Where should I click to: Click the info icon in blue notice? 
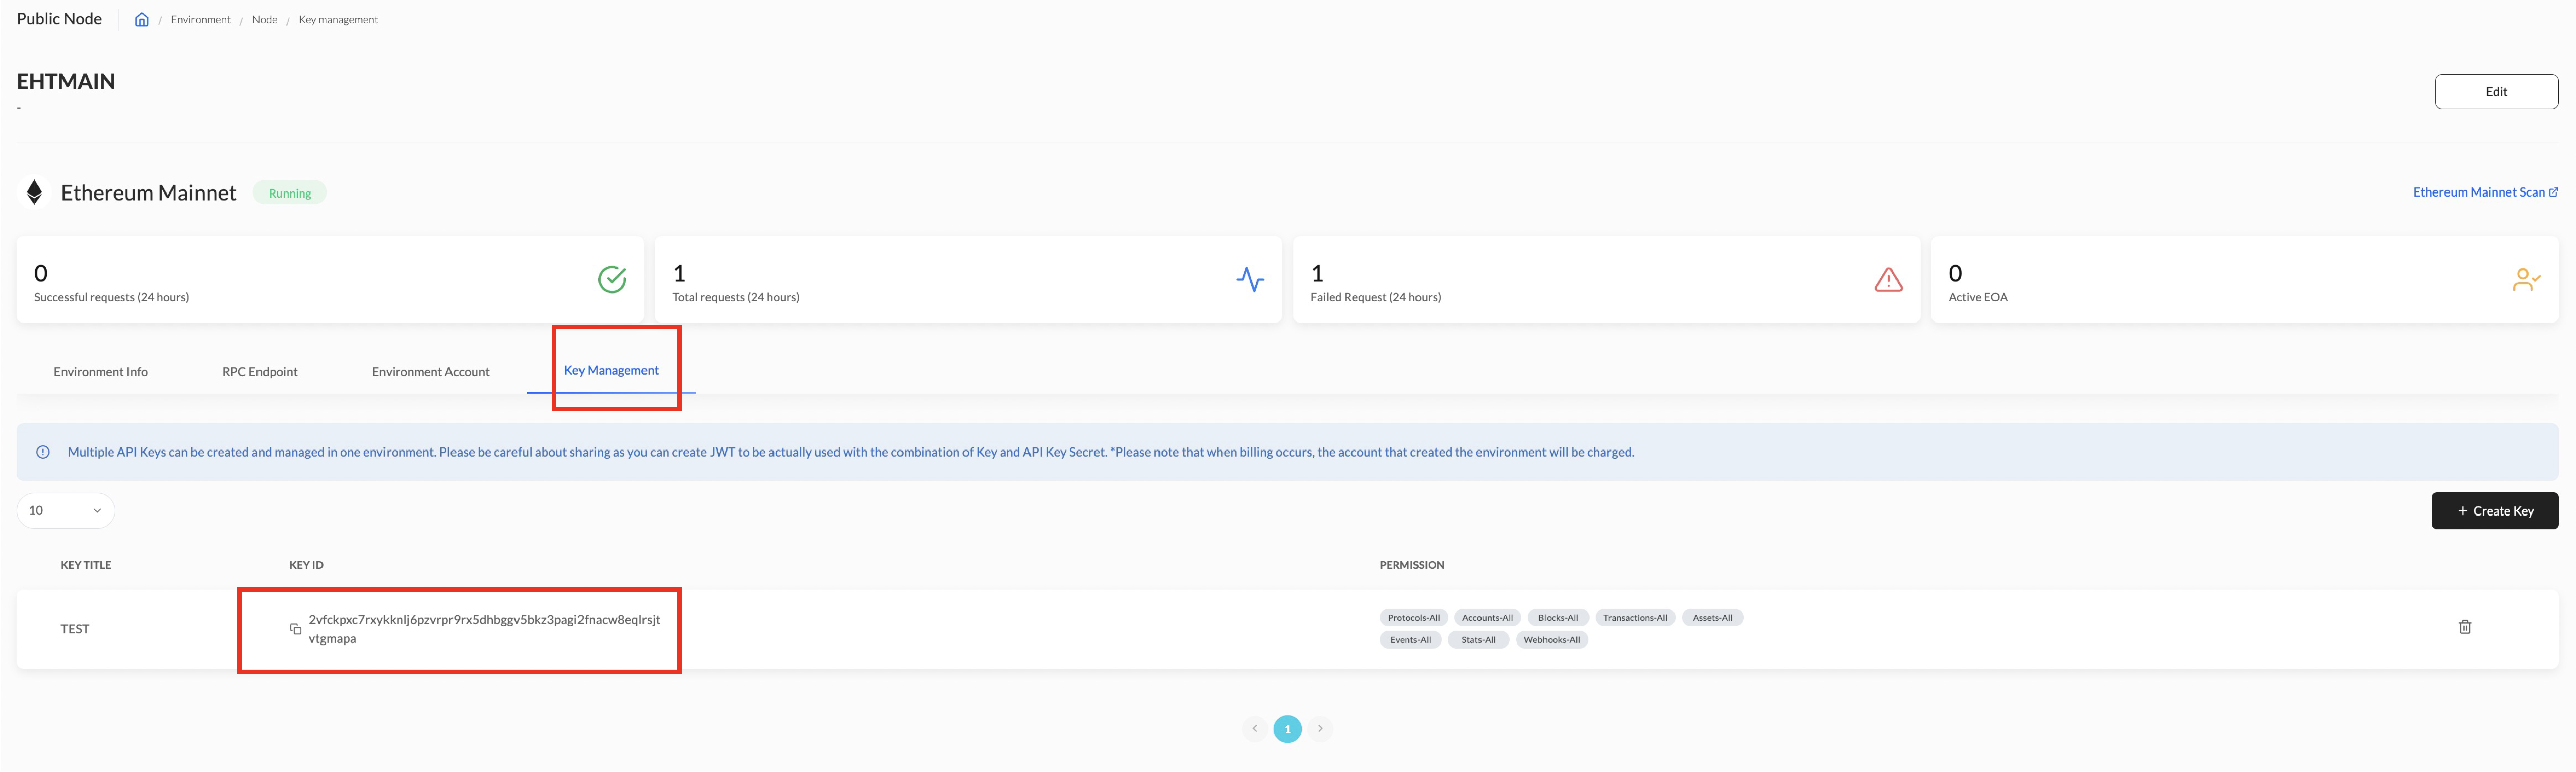point(43,452)
